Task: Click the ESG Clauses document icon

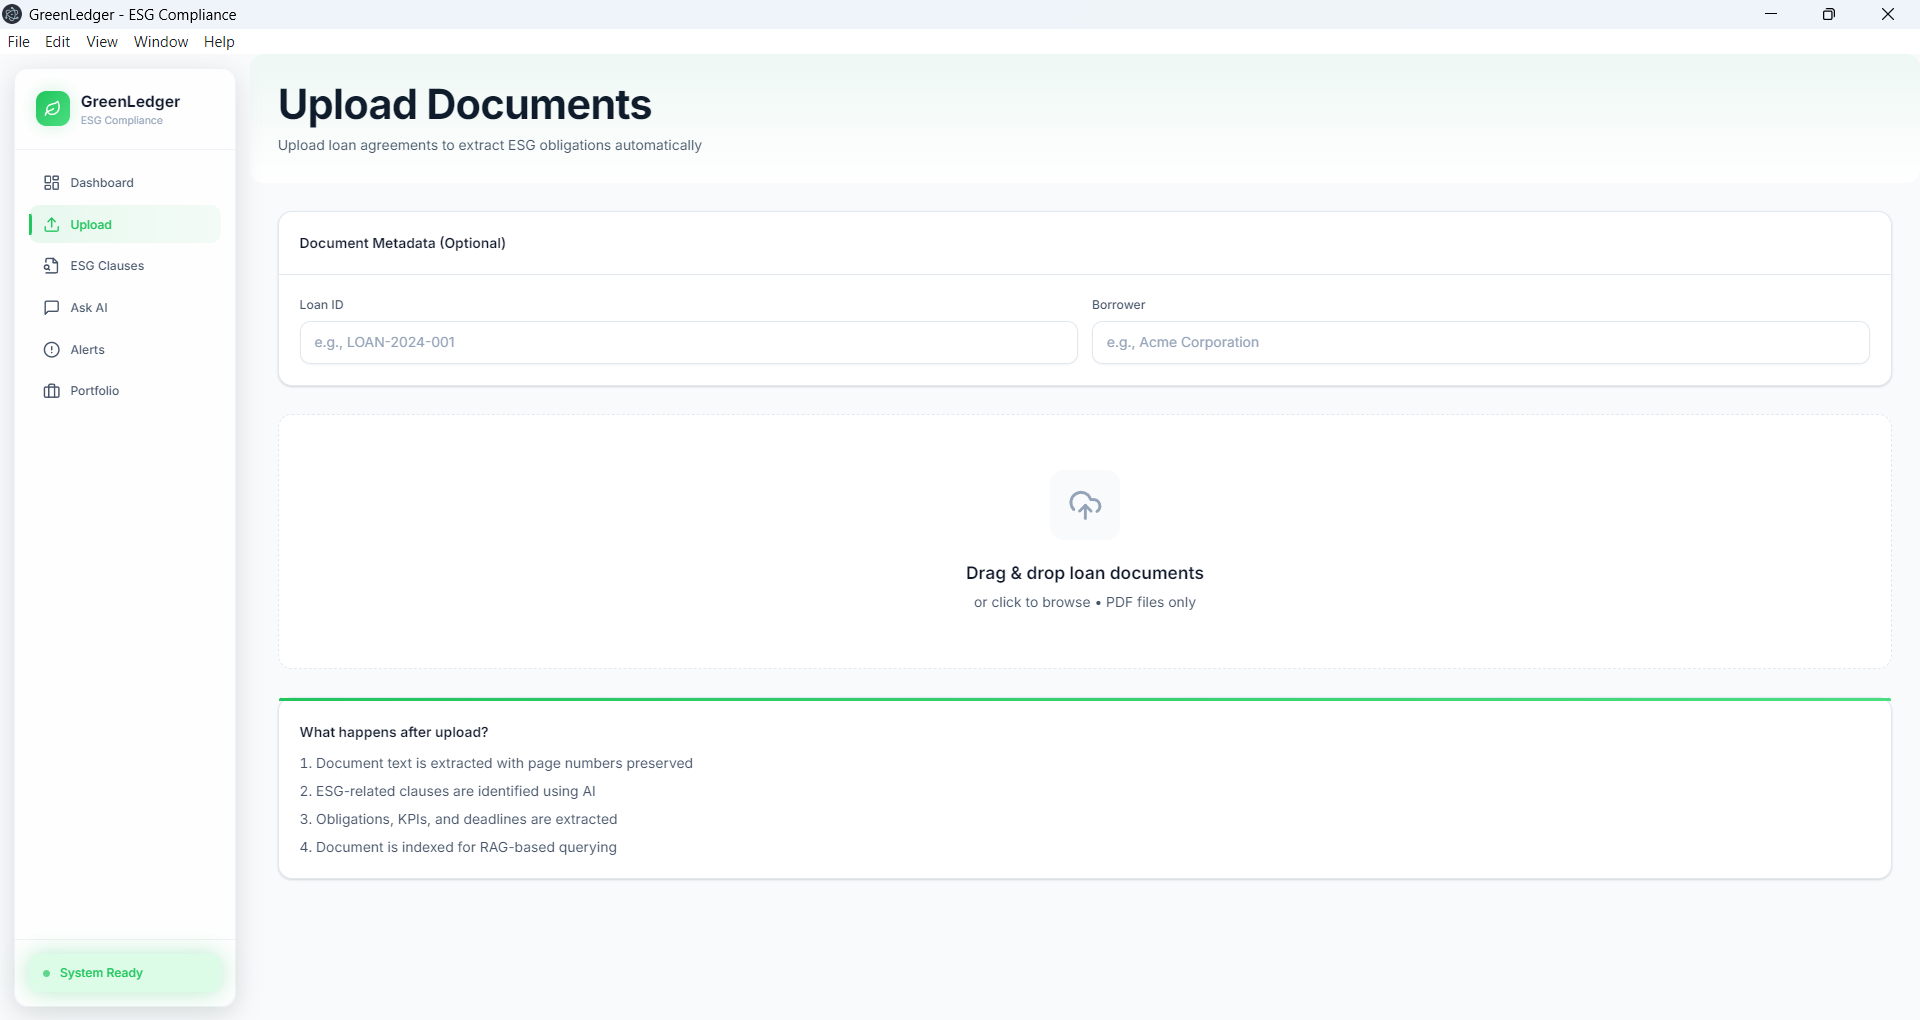Action: point(52,266)
